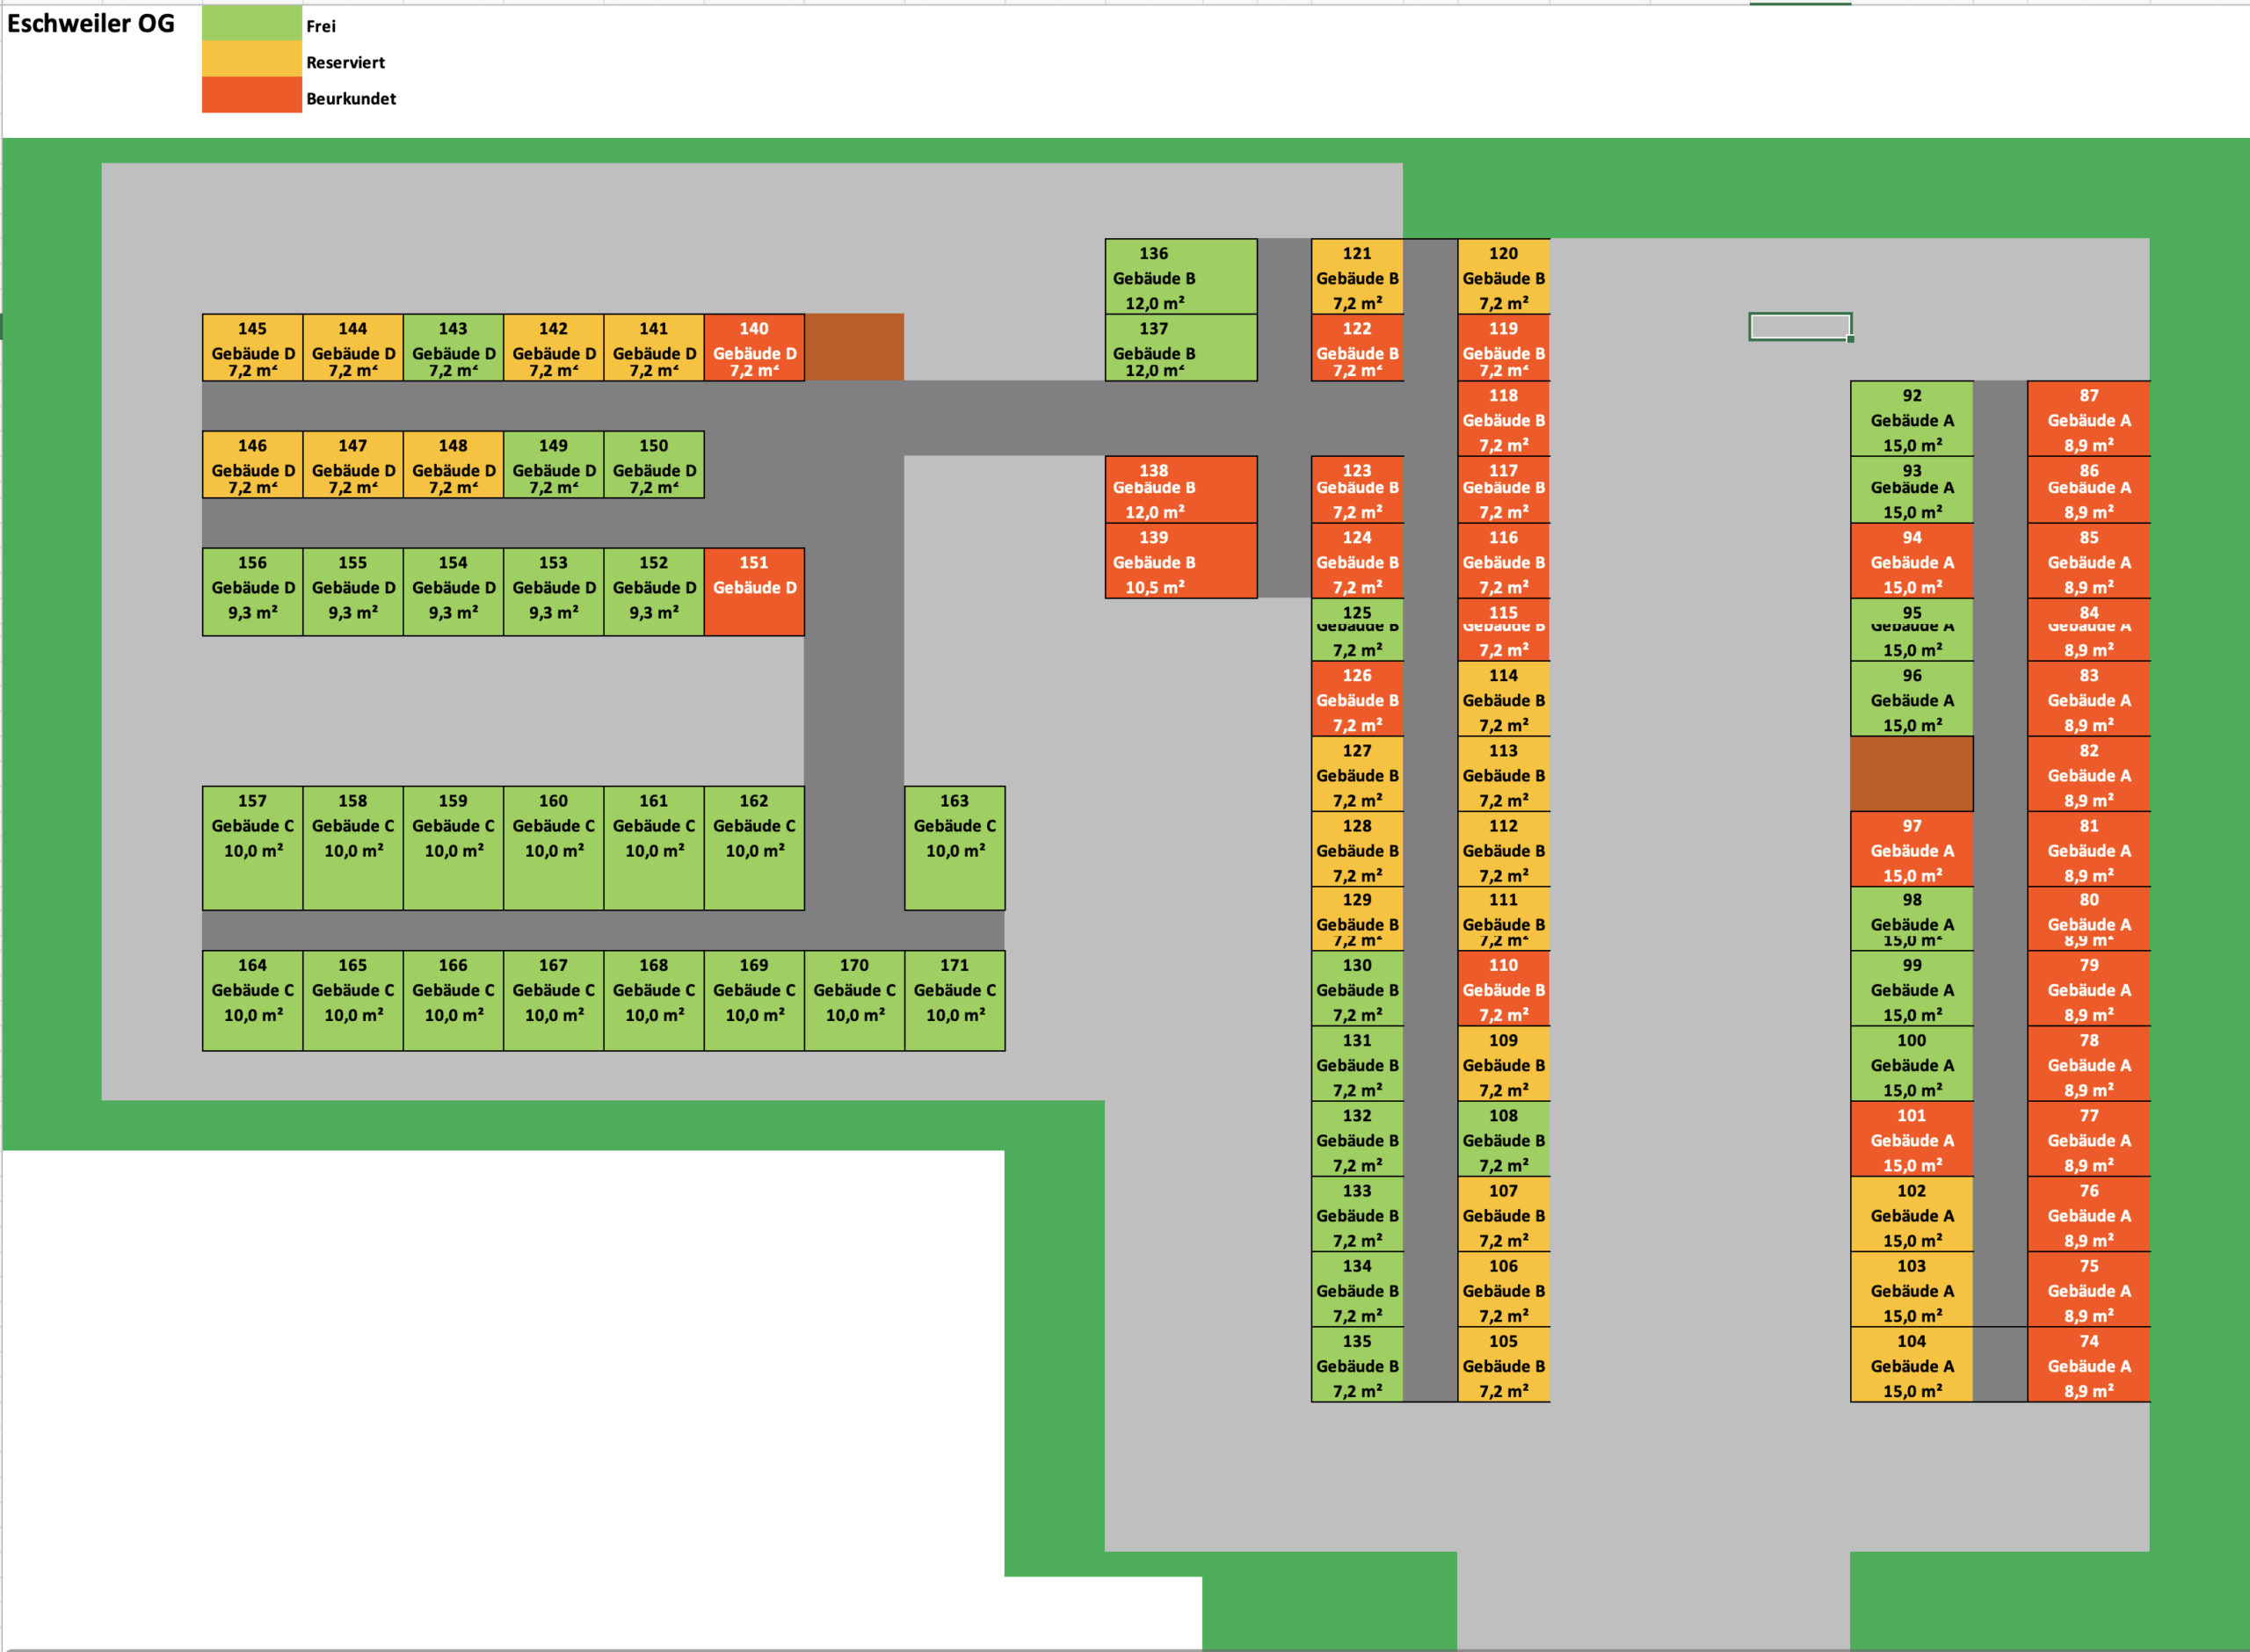The image size is (2250, 1652).
Task: Click the brown cell below unit 96
Action: click(x=1911, y=774)
